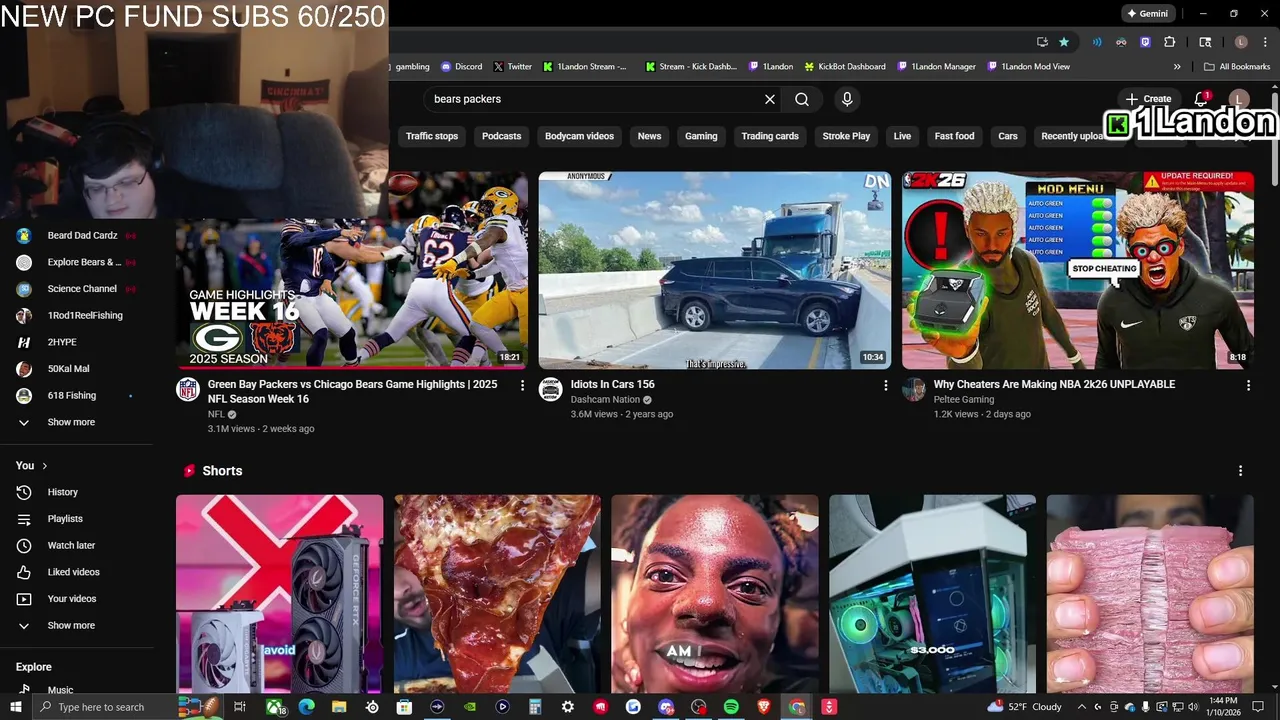Open the Peltee Gaming channel
Viewport: 1280px width, 720px height.
964,399
